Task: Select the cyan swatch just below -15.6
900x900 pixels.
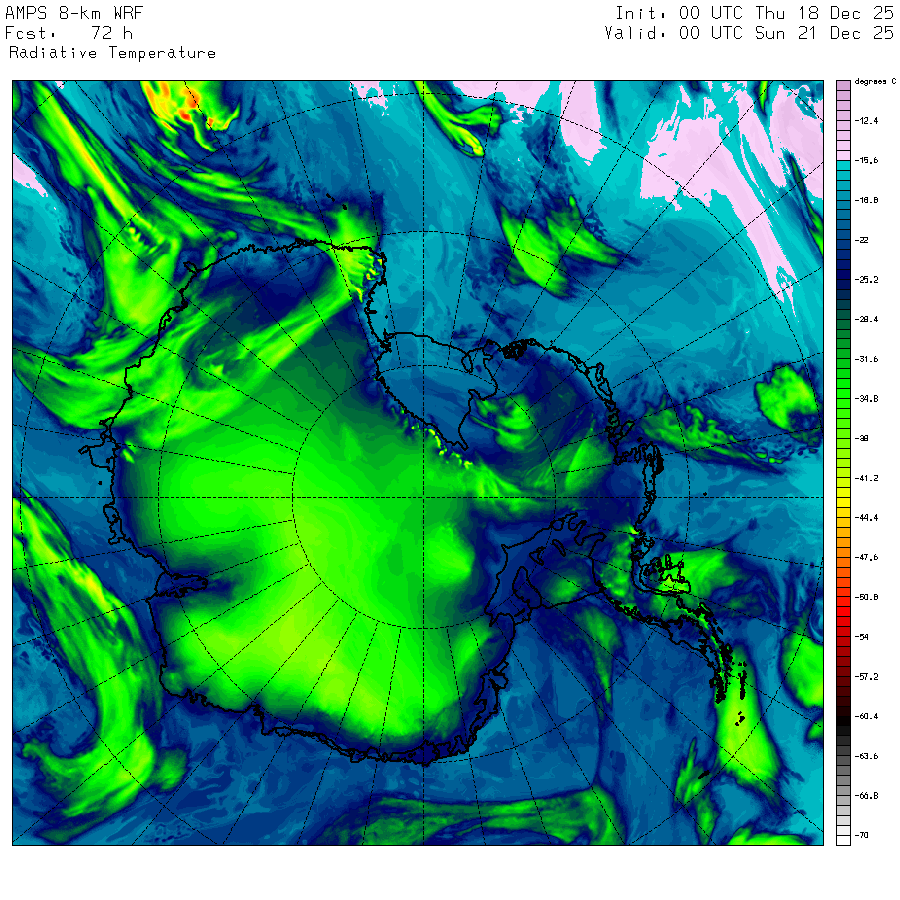Action: click(x=843, y=165)
